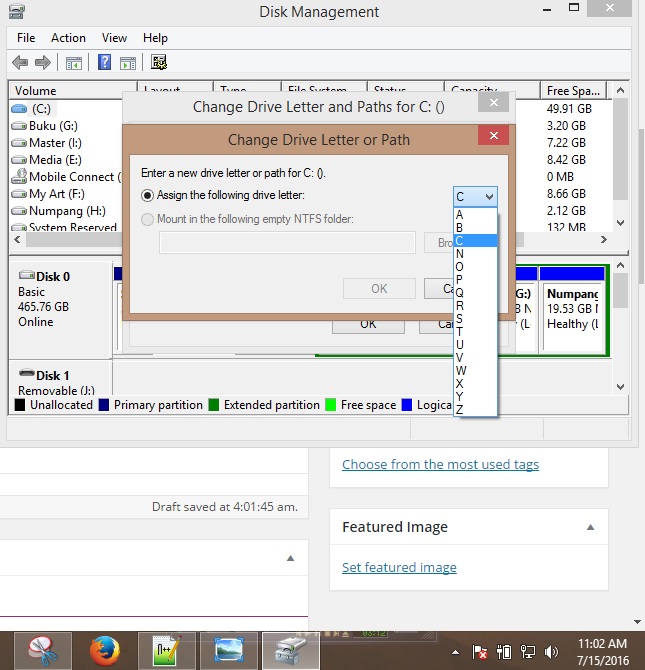Click the Volume column header
The width and height of the screenshot is (645, 670).
pyautogui.click(x=73, y=91)
